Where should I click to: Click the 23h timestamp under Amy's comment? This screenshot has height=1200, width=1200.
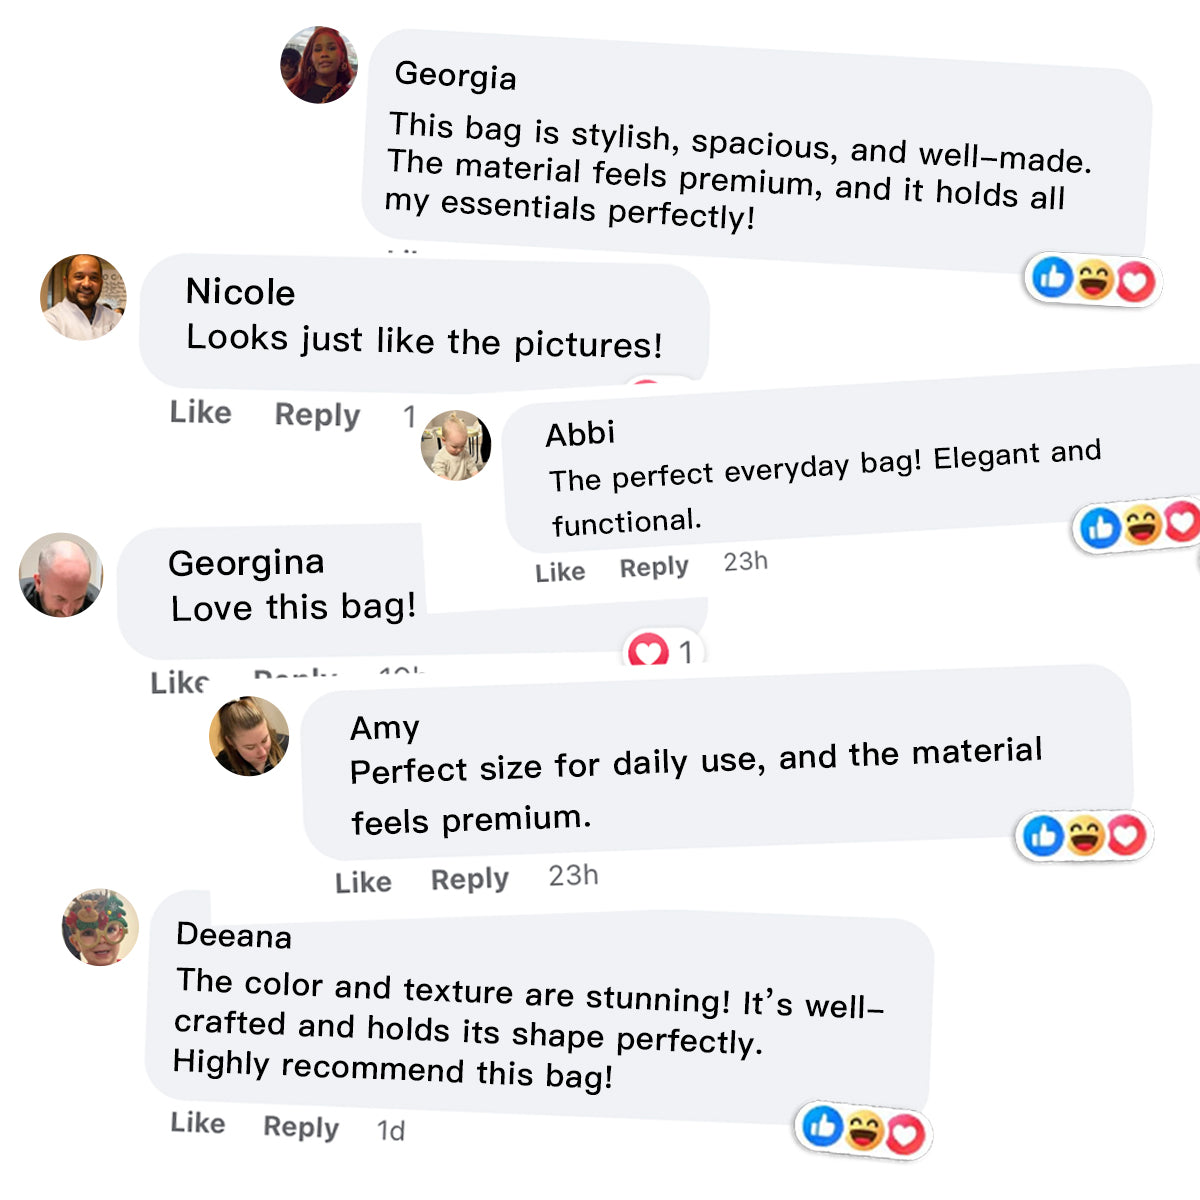pos(573,875)
